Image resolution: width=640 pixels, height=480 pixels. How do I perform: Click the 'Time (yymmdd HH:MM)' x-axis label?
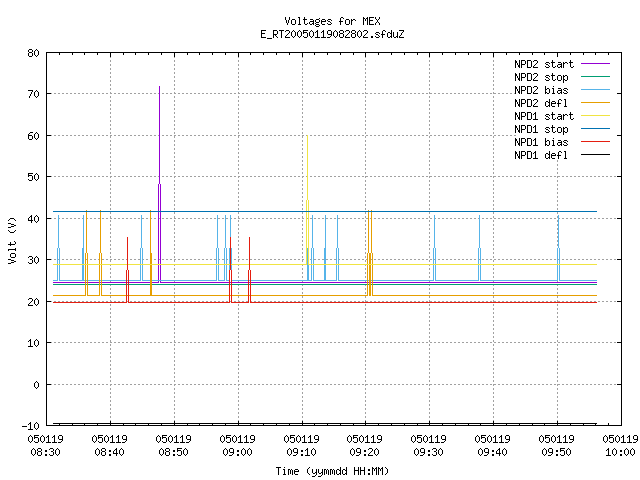point(332,471)
